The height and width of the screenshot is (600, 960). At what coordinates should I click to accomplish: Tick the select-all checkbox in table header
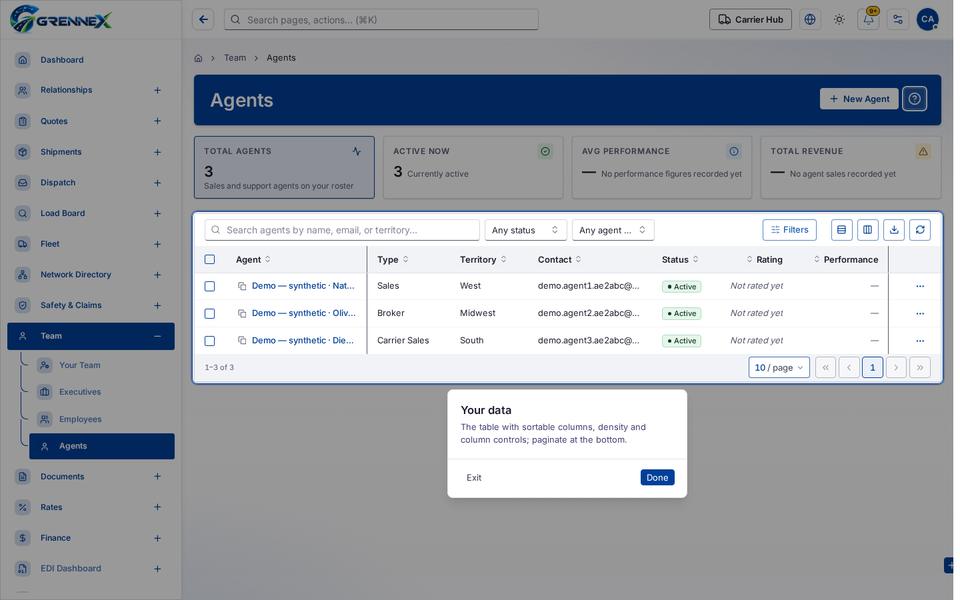click(x=209, y=259)
